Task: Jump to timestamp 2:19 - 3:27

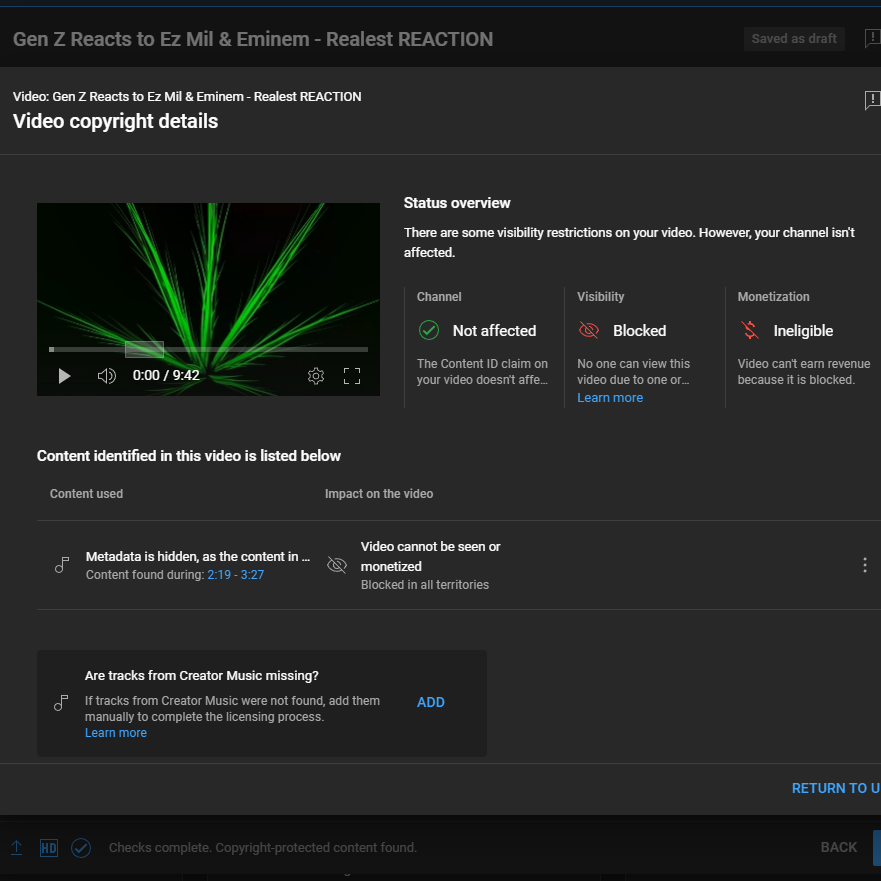Action: [235, 575]
